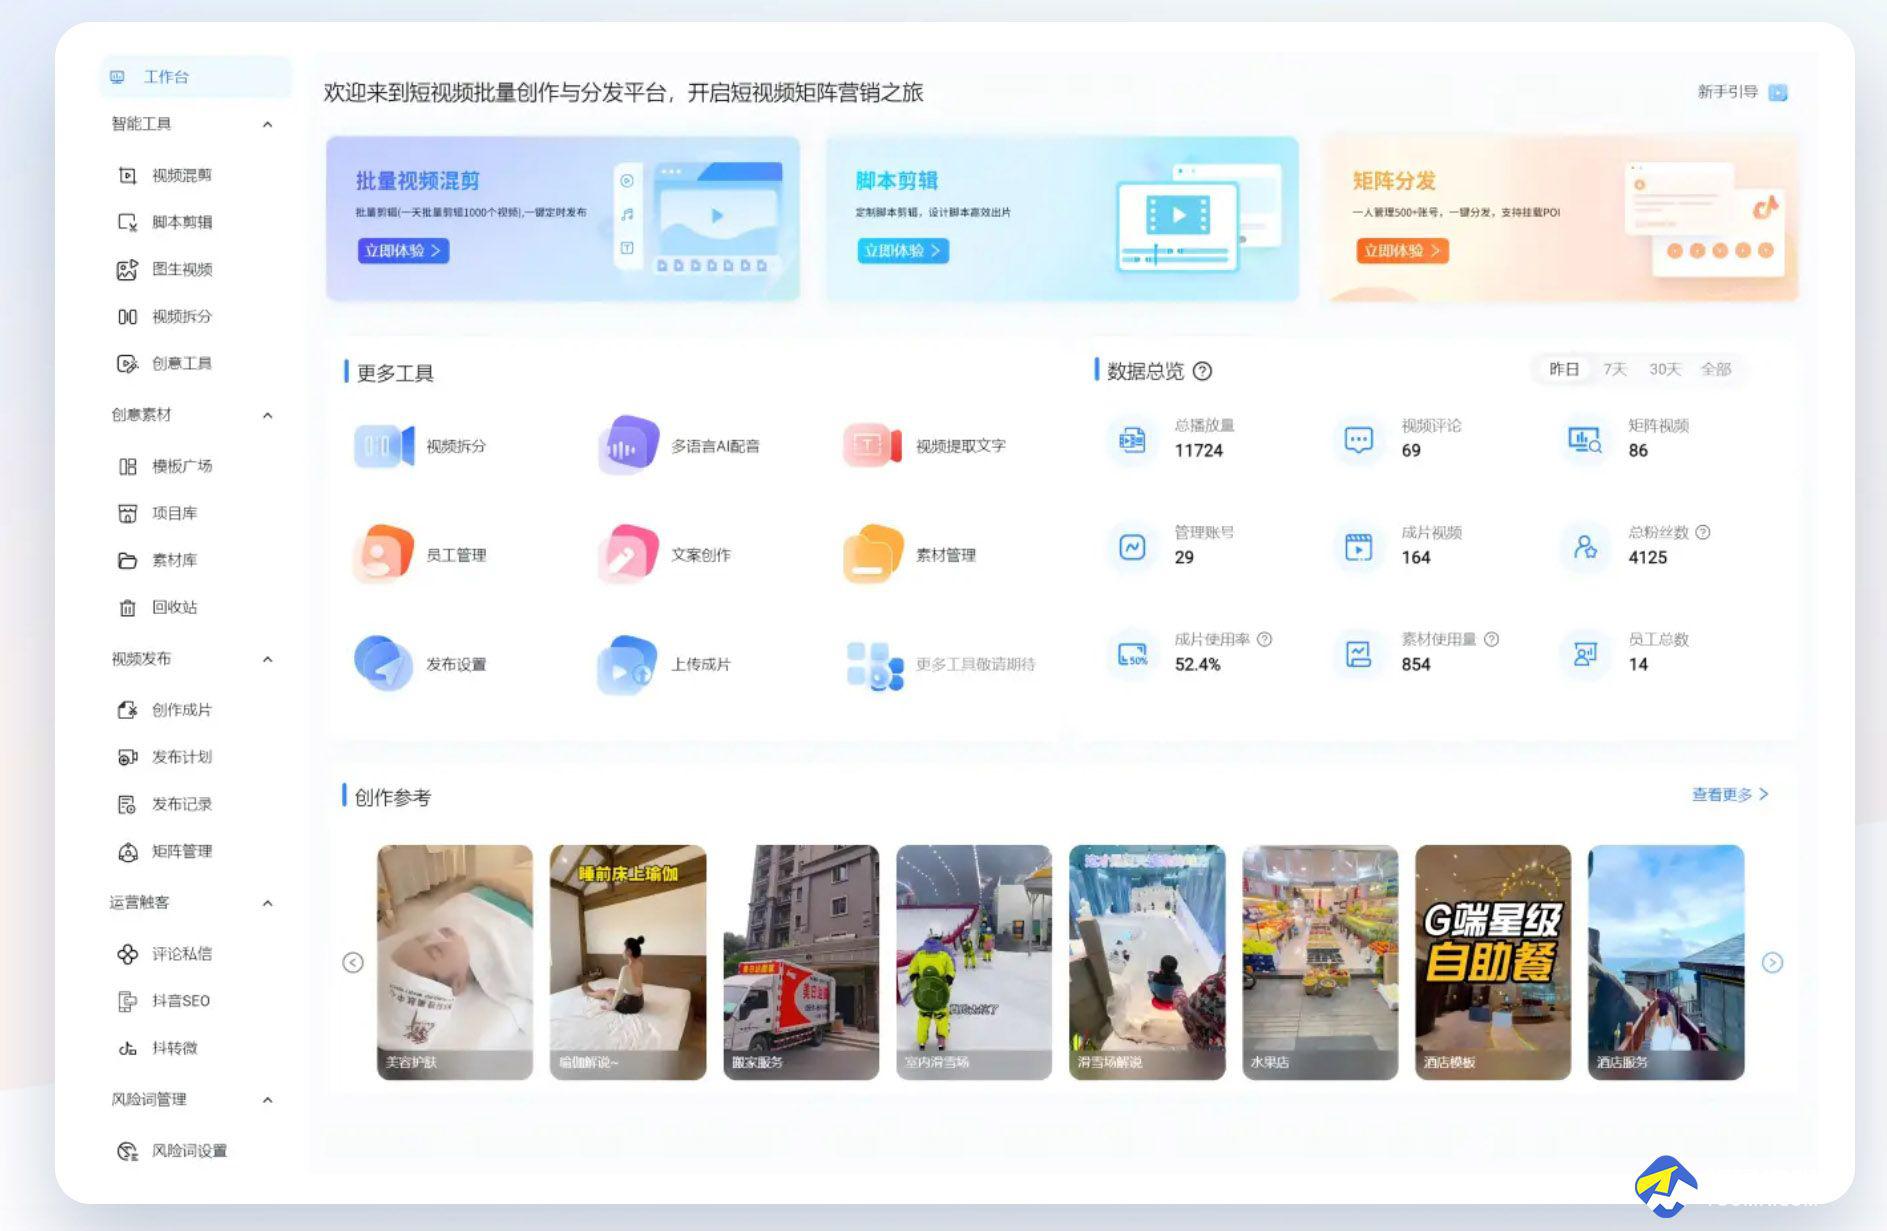Collapse the 运营触客 section
Image resolution: width=1887 pixels, height=1231 pixels.
(267, 903)
